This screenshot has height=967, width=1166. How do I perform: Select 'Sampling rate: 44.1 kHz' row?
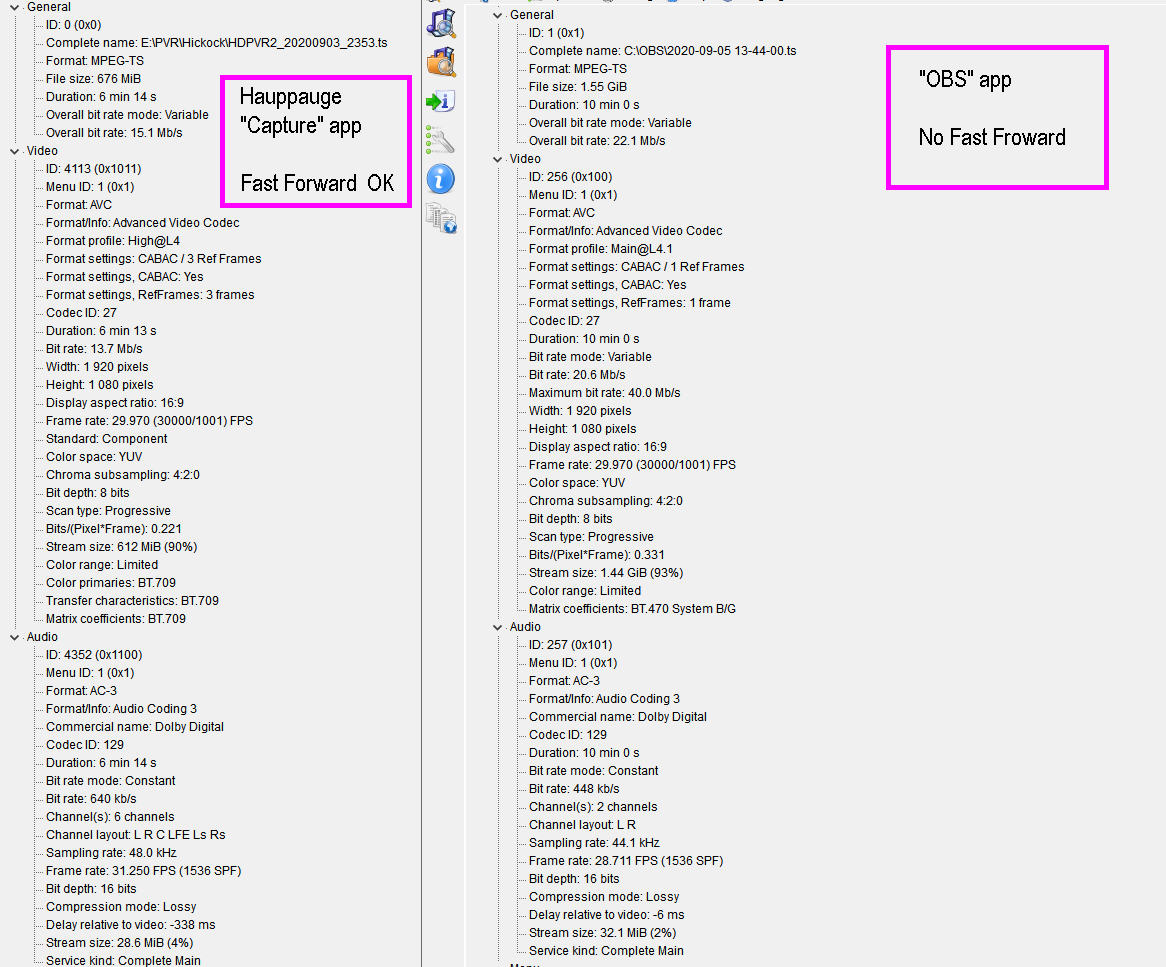[594, 843]
